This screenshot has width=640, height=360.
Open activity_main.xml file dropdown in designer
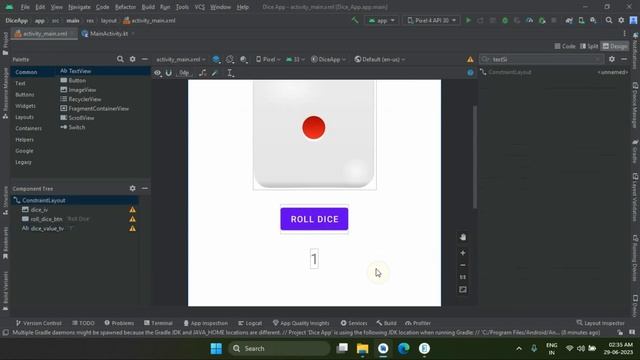click(x=181, y=60)
